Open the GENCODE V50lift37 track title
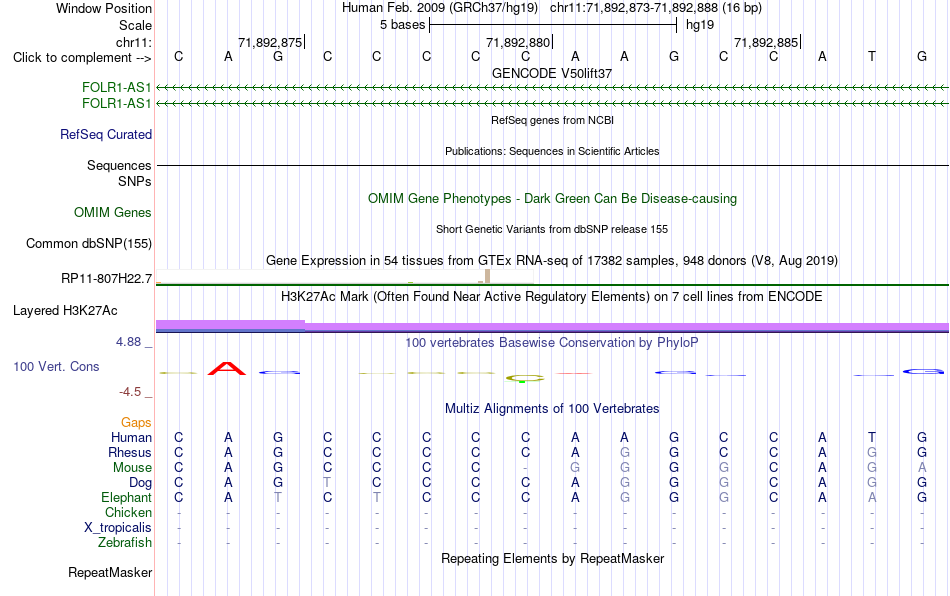 point(552,73)
